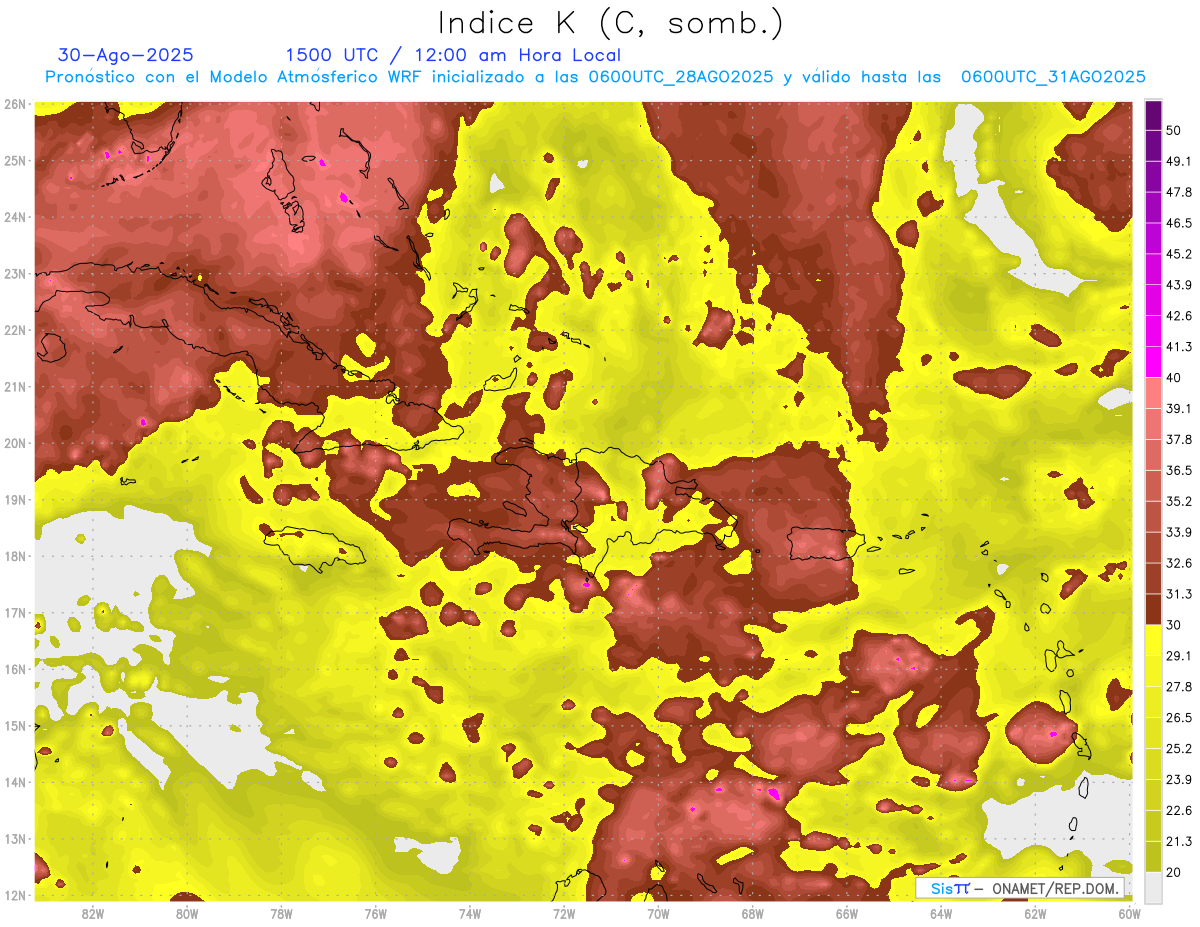Click the colorbar value 47.8
The image size is (1200, 927).
point(1179,192)
